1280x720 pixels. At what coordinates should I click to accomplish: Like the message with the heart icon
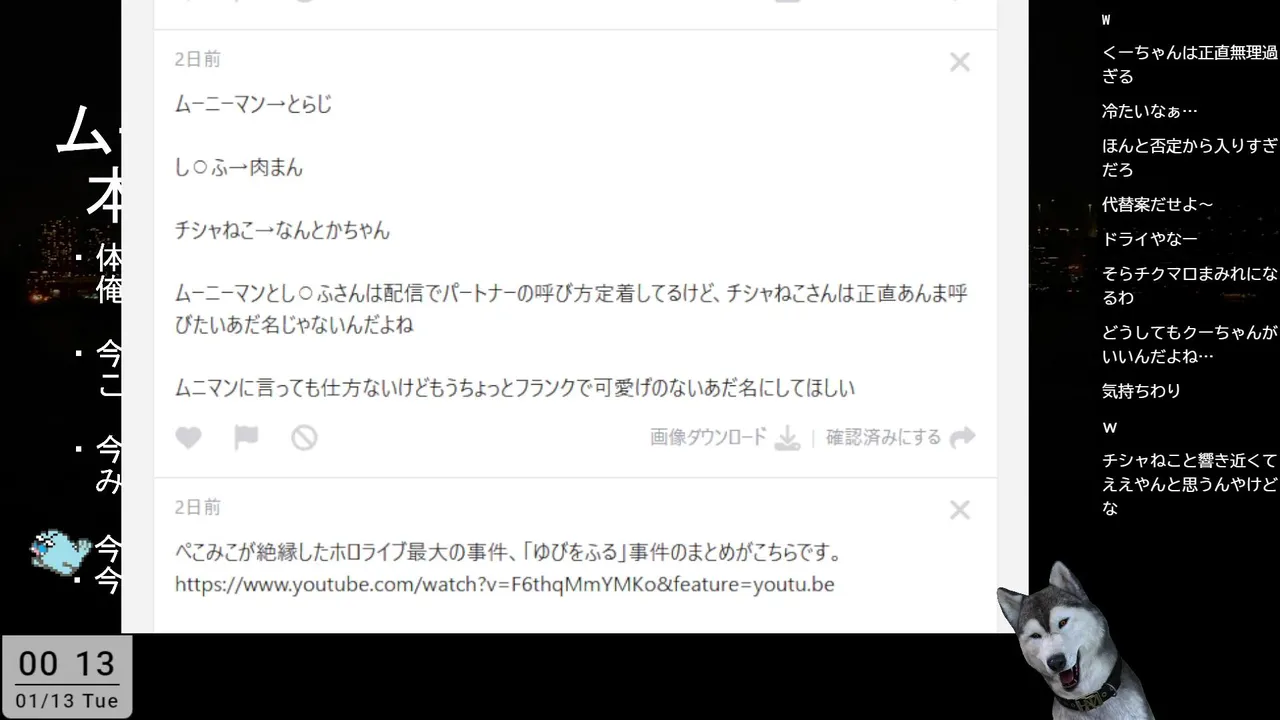pos(188,438)
